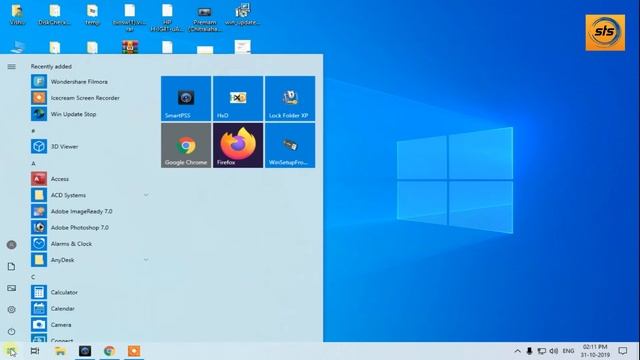Switch to SmartPSS on the taskbar

[85, 351]
